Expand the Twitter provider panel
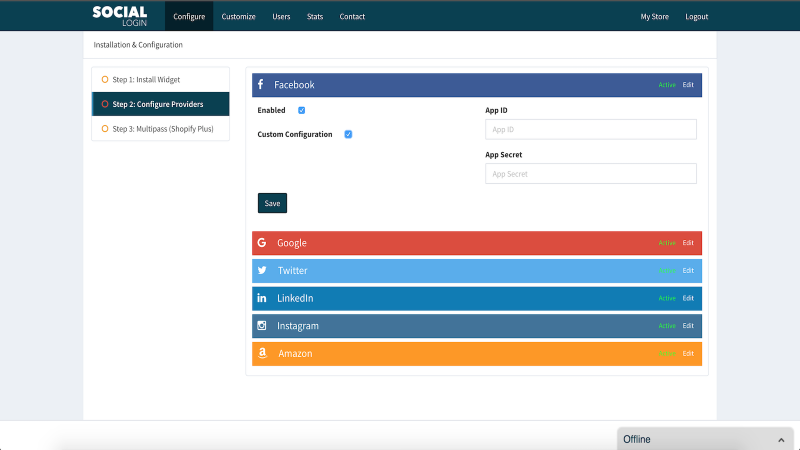The width and height of the screenshot is (800, 450). click(x=477, y=270)
